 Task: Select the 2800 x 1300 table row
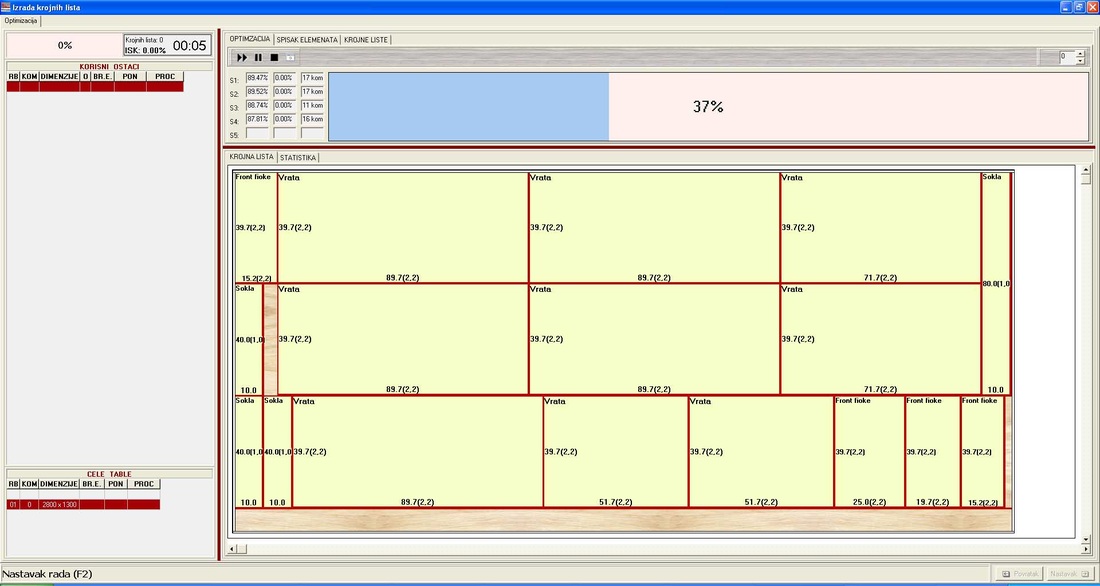[57, 505]
